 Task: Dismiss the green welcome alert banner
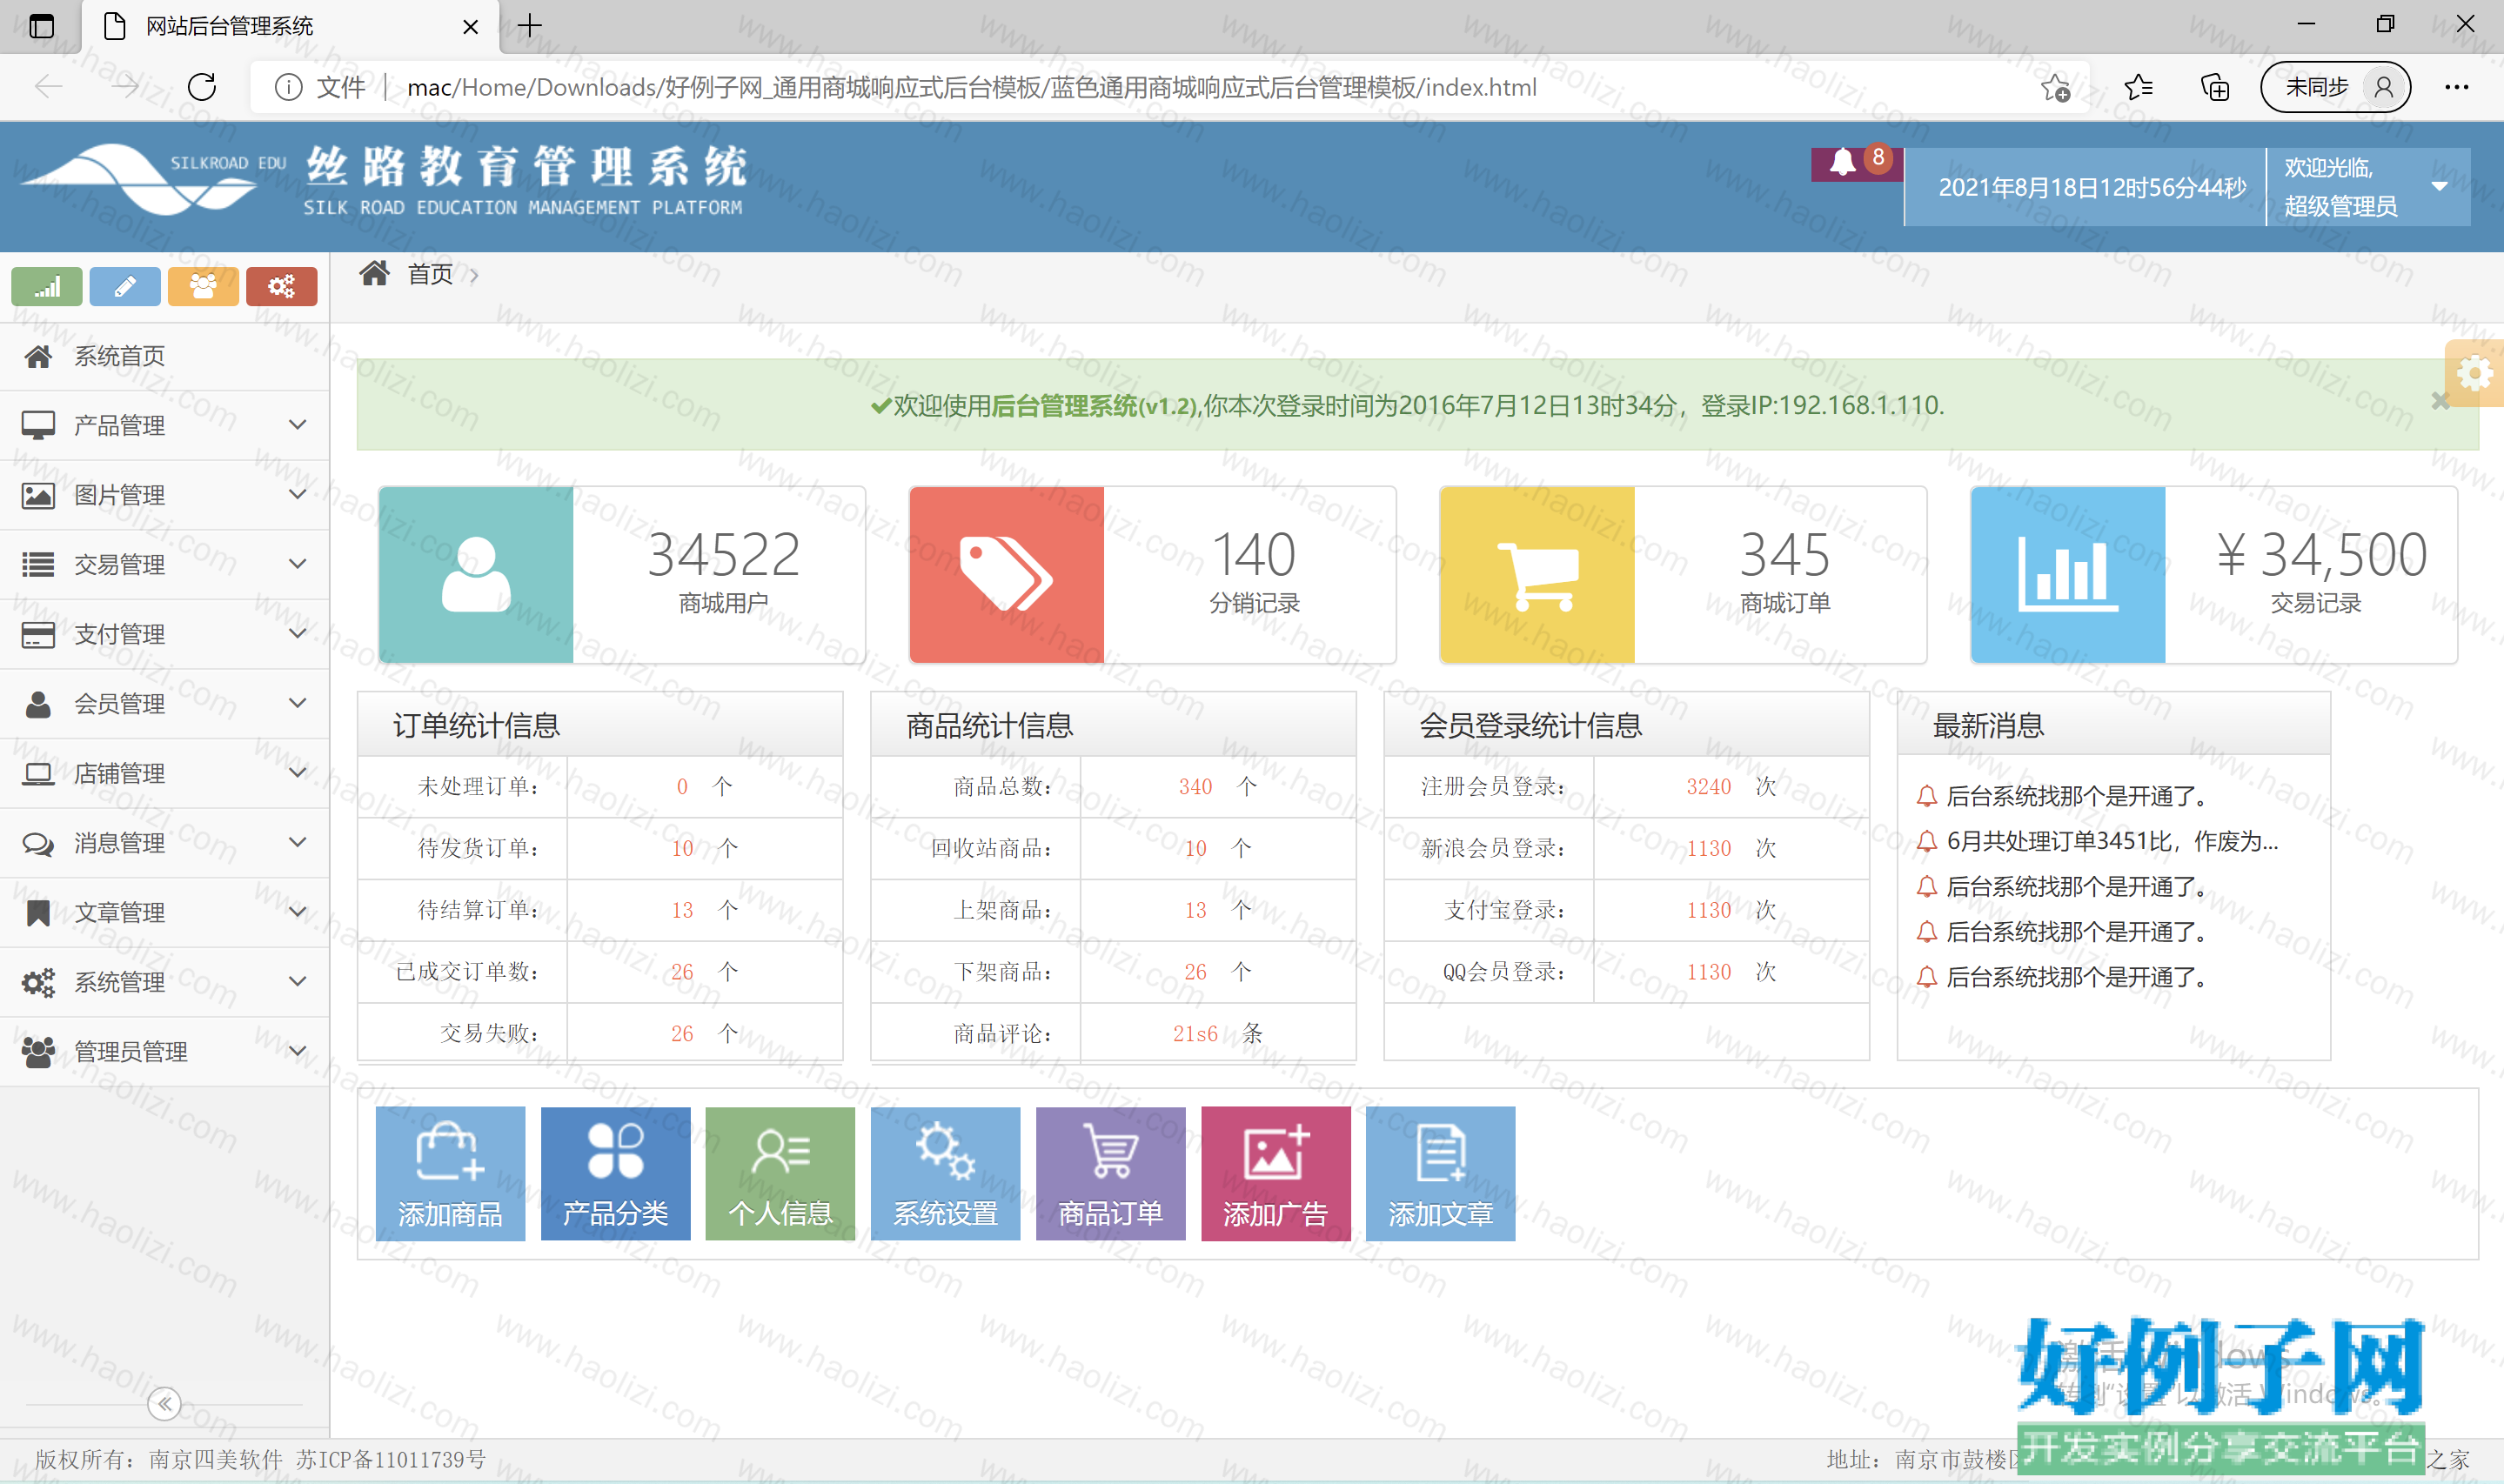2440,400
